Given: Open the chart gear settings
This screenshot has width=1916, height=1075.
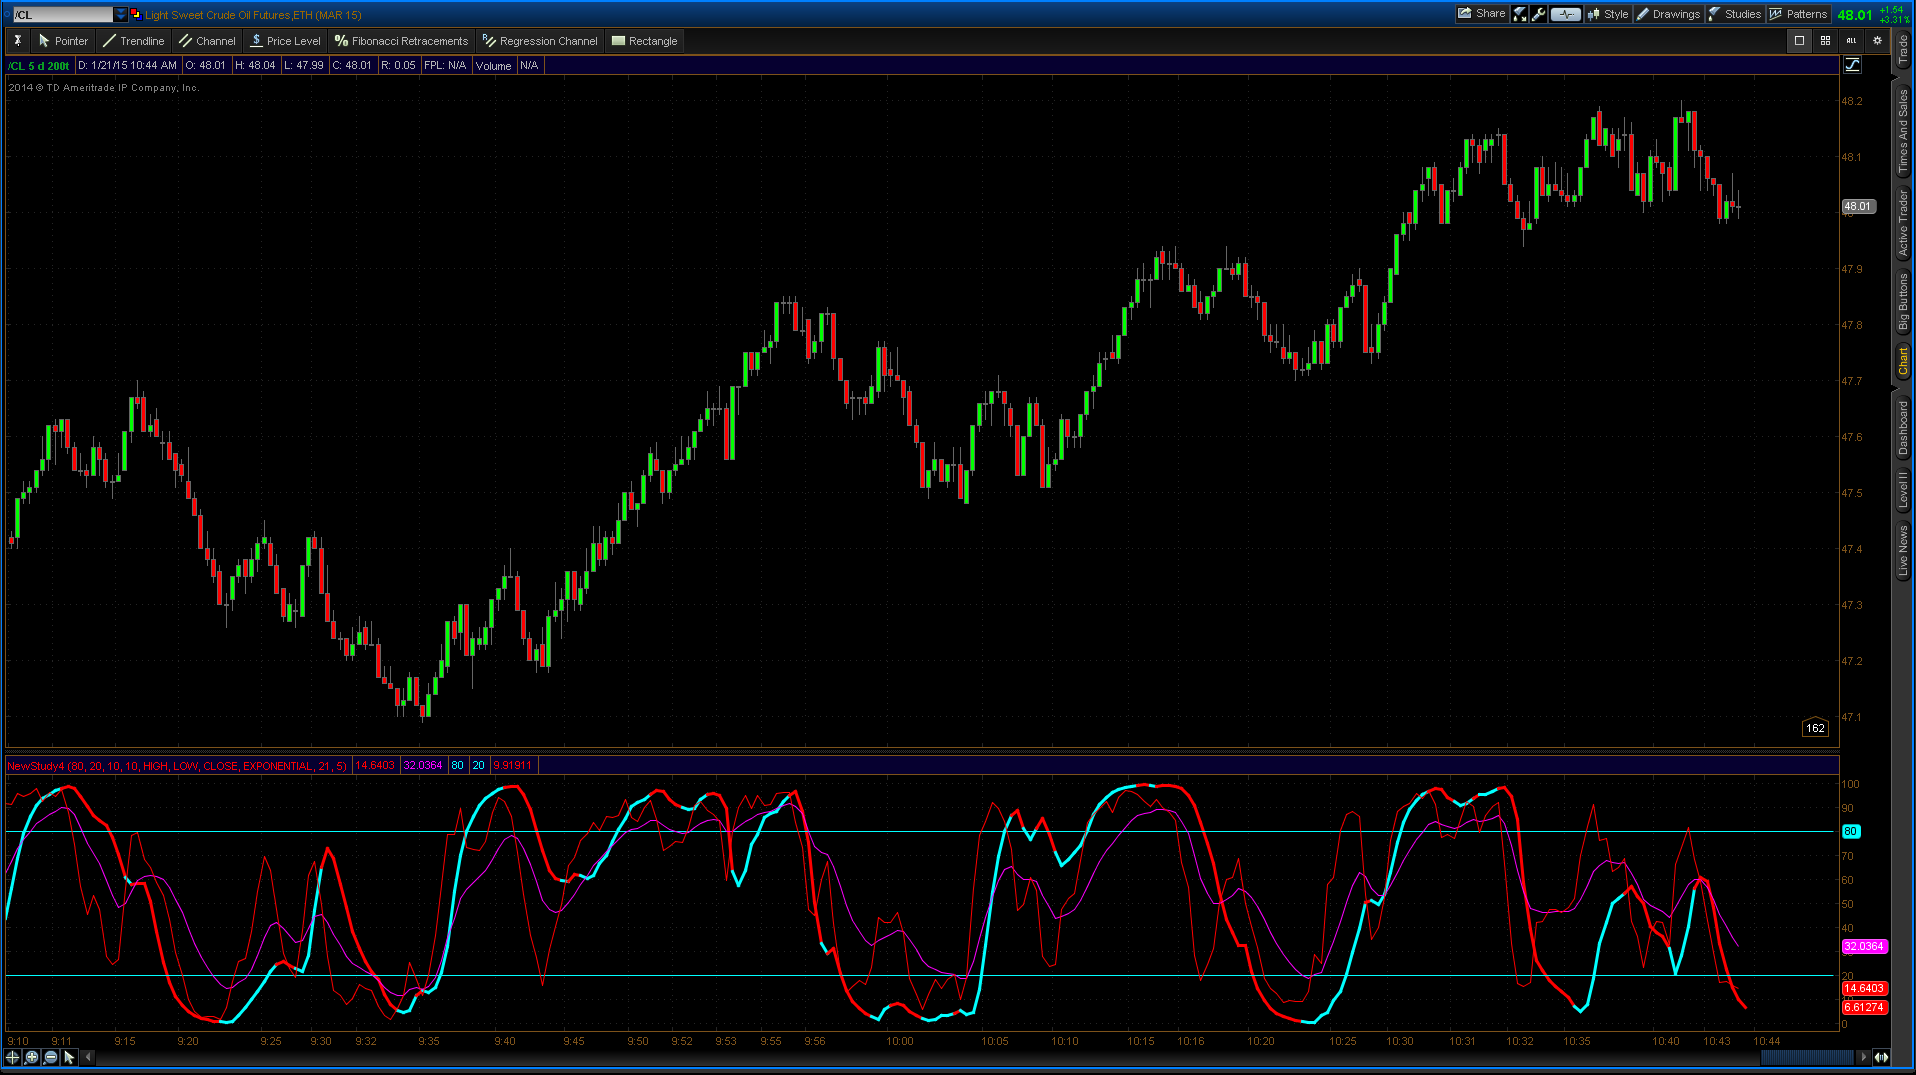Looking at the screenshot, I should click(1877, 41).
